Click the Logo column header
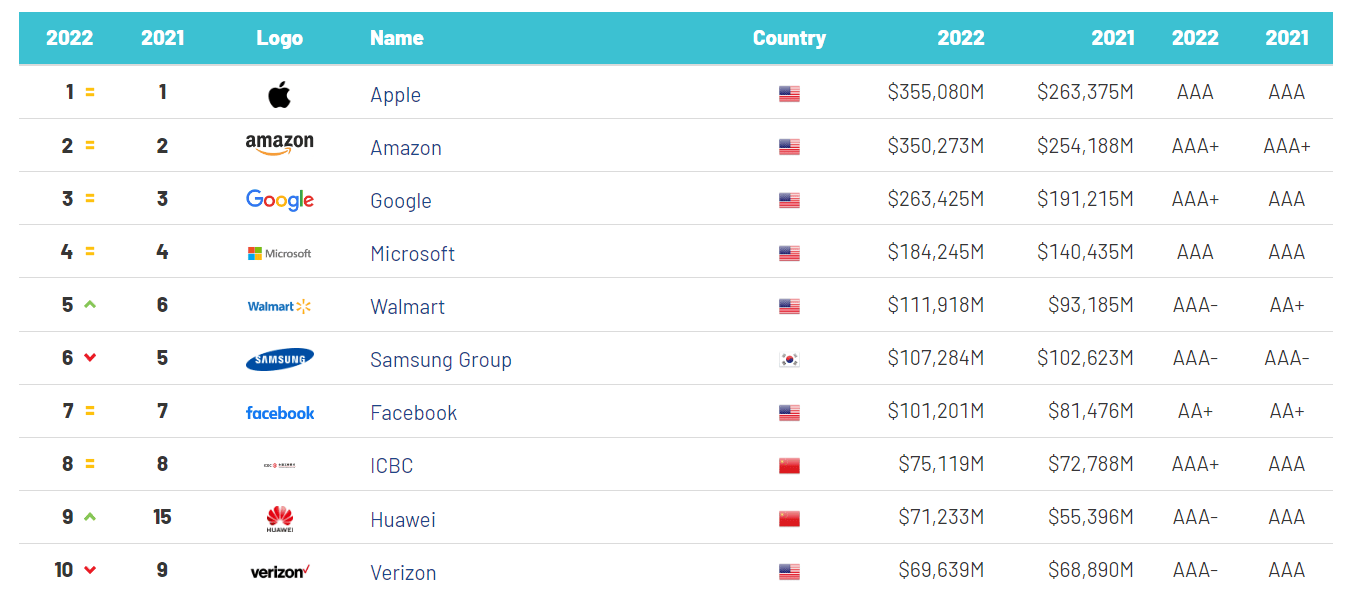The width and height of the screenshot is (1355, 594). [280, 38]
